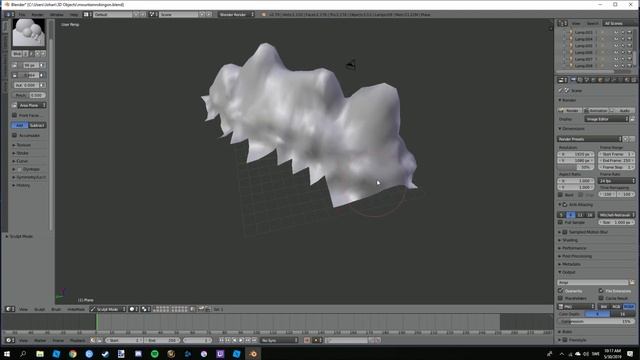
Task: Select Subtract brush direction
Action: point(37,125)
